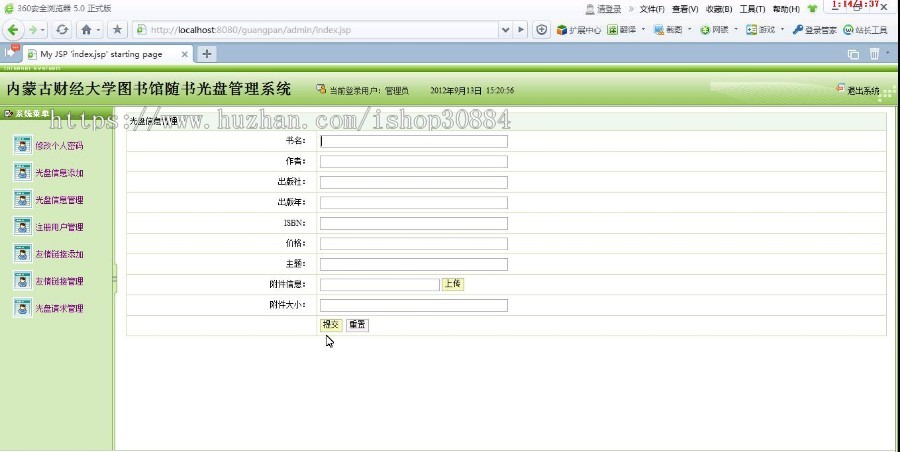
Task: Click icon beside 光盘请求管理
Action: [22, 307]
